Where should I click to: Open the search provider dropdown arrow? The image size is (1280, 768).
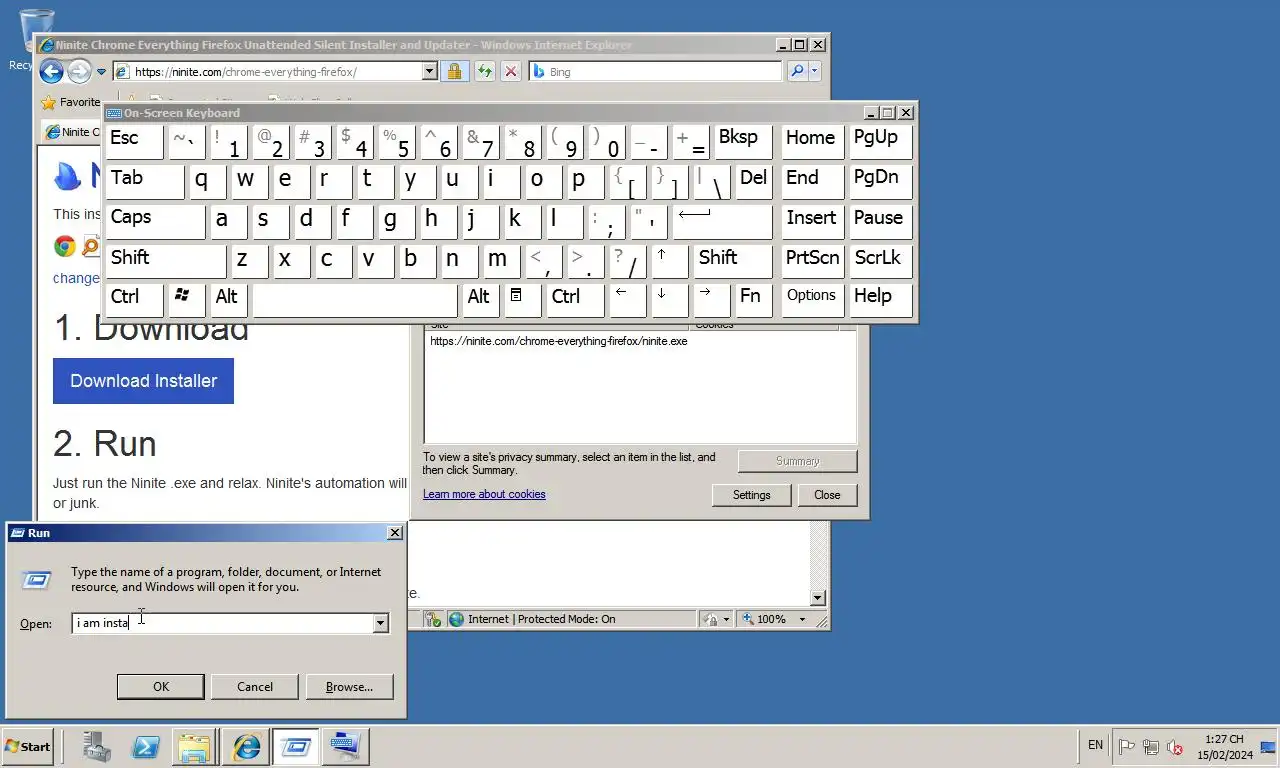coord(815,71)
